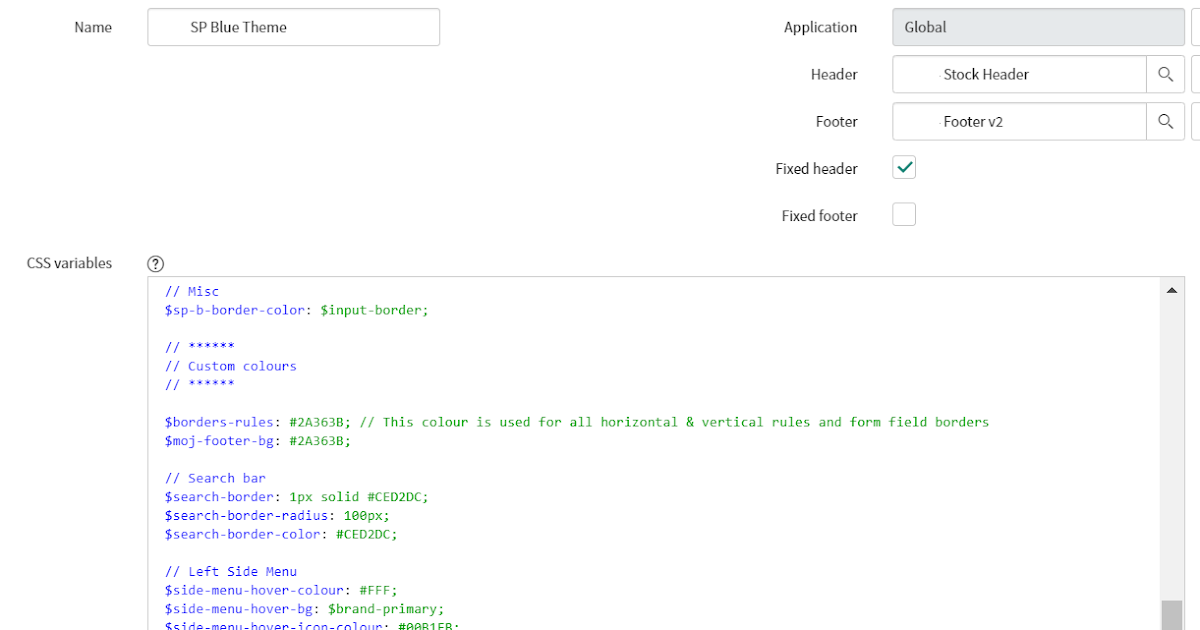Click the Global Application field
Image resolution: width=1200 pixels, height=630 pixels.
click(x=1037, y=27)
